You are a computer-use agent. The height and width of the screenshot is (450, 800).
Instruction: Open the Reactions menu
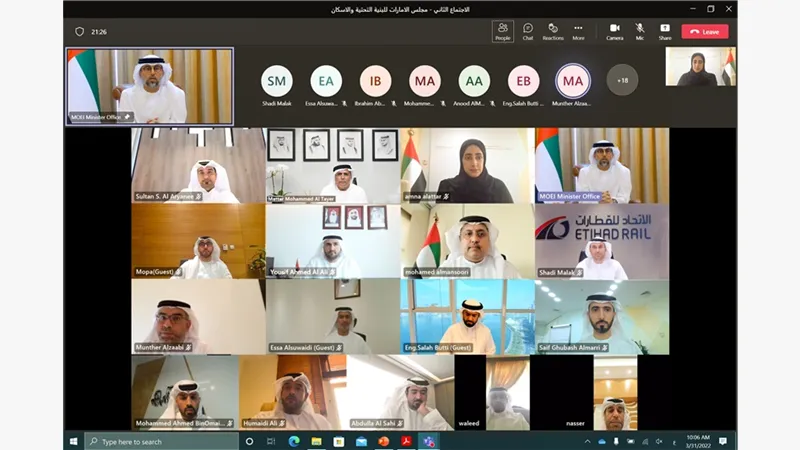(553, 31)
